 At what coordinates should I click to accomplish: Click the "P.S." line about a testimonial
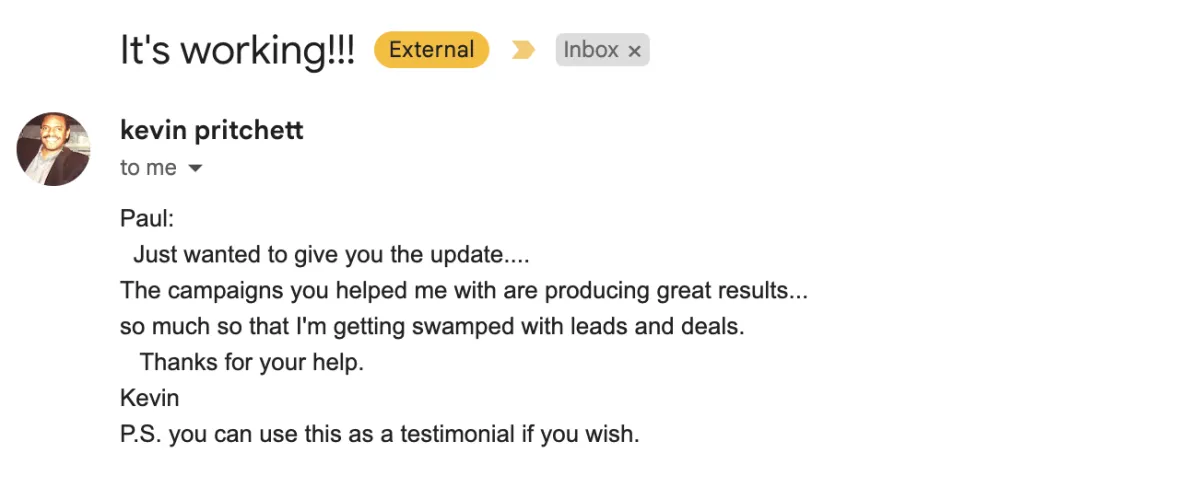tap(379, 435)
